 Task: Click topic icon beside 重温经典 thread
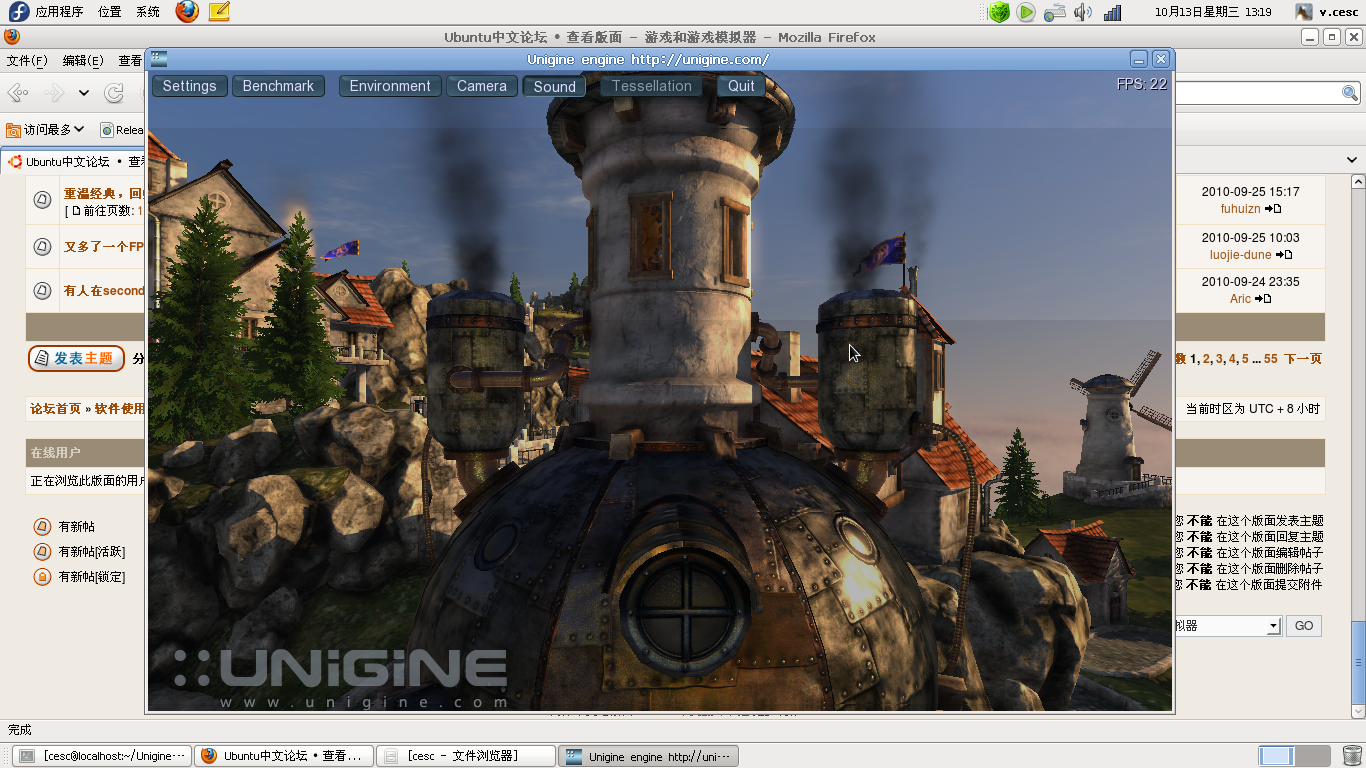(x=42, y=200)
